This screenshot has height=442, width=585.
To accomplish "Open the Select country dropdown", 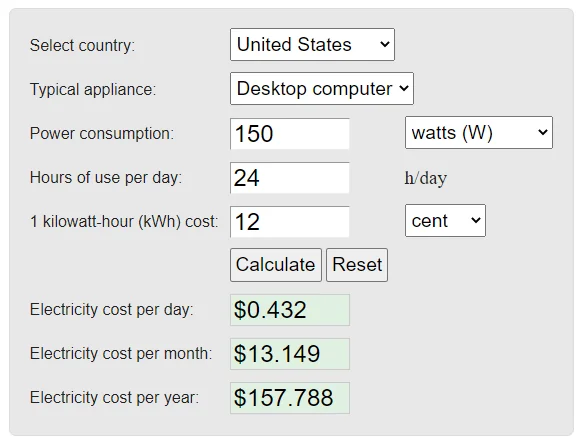I will (x=312, y=44).
